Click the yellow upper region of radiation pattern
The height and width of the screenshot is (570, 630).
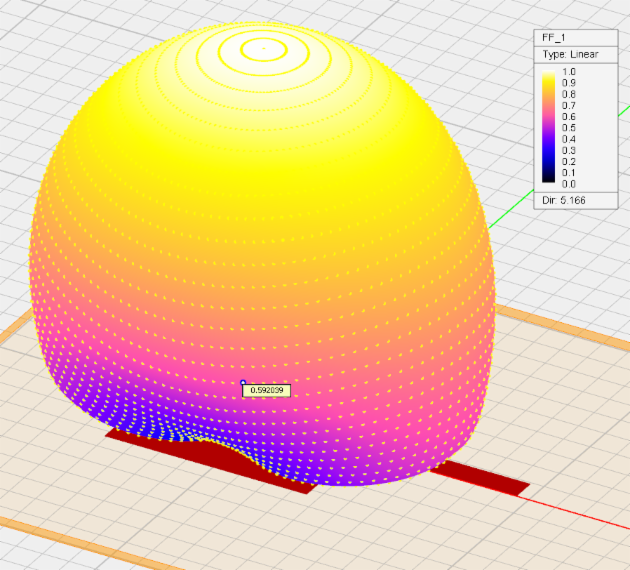(x=260, y=150)
